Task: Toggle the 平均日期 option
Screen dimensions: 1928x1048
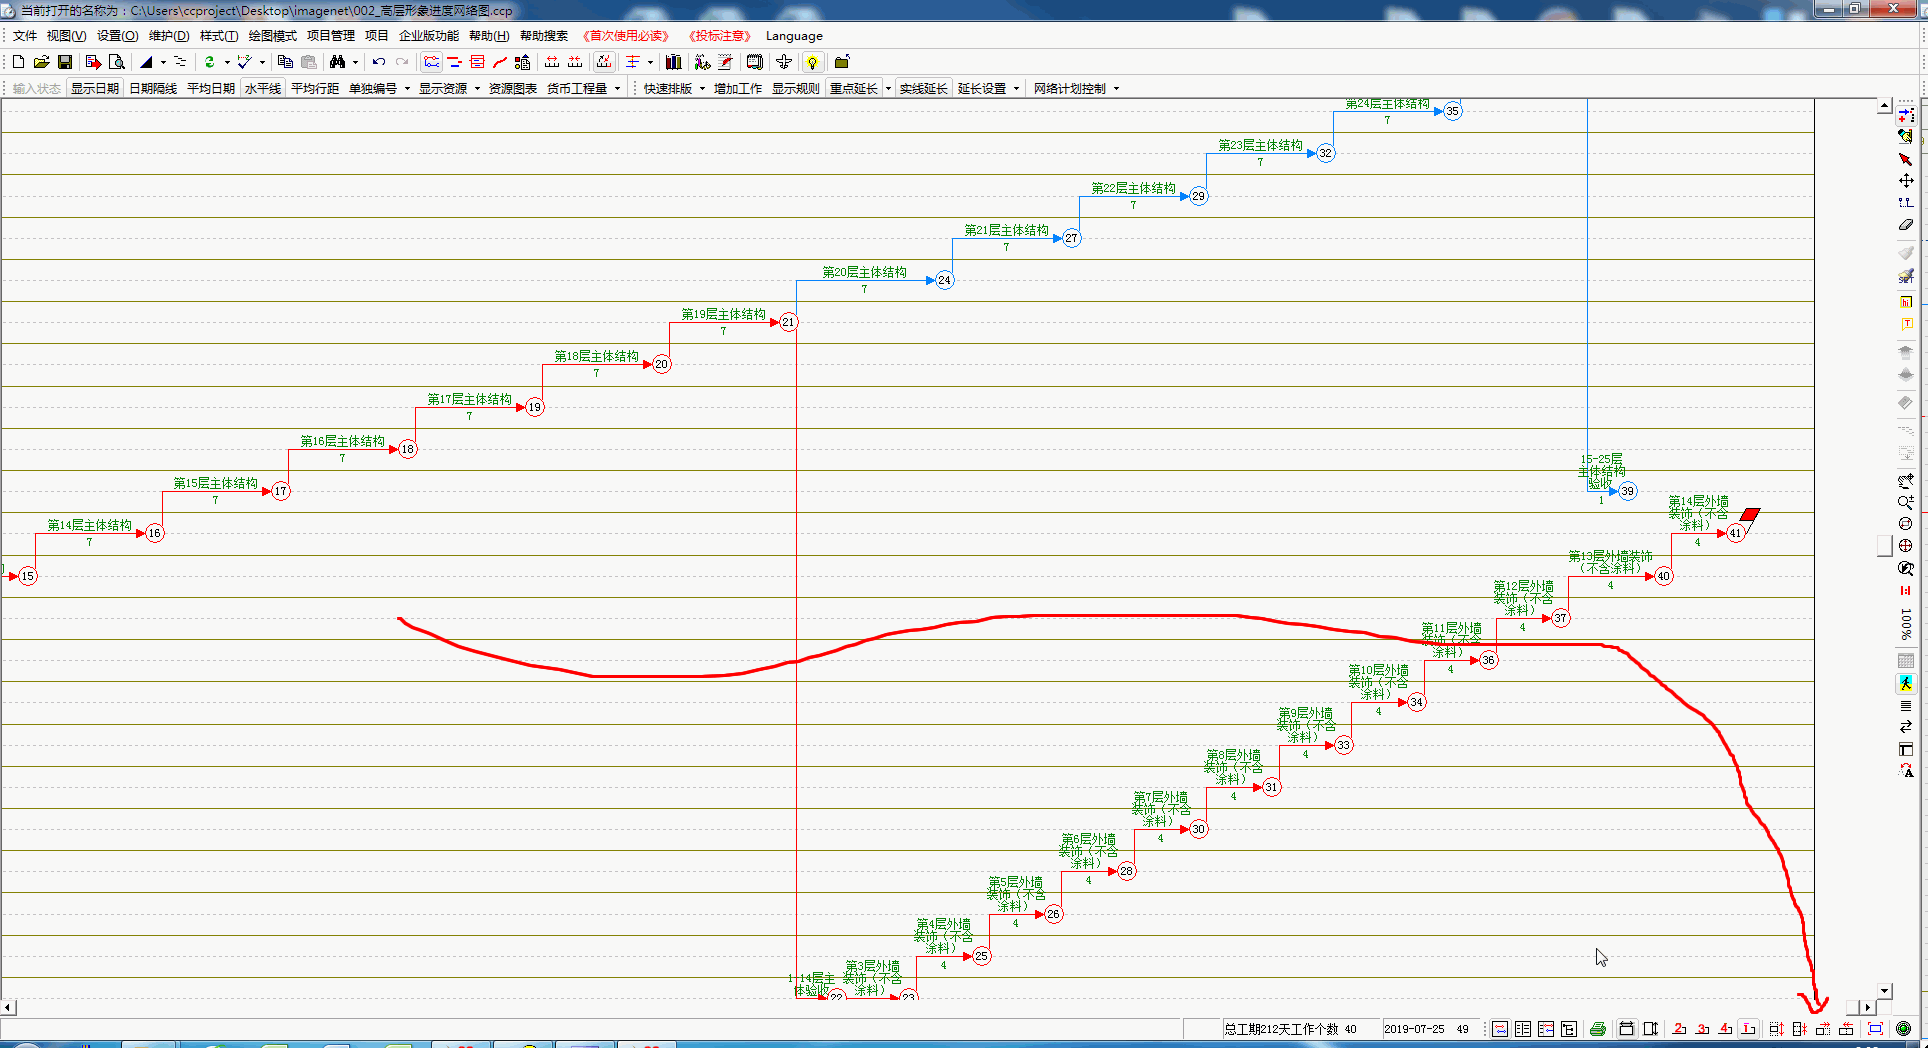Action: [x=211, y=89]
